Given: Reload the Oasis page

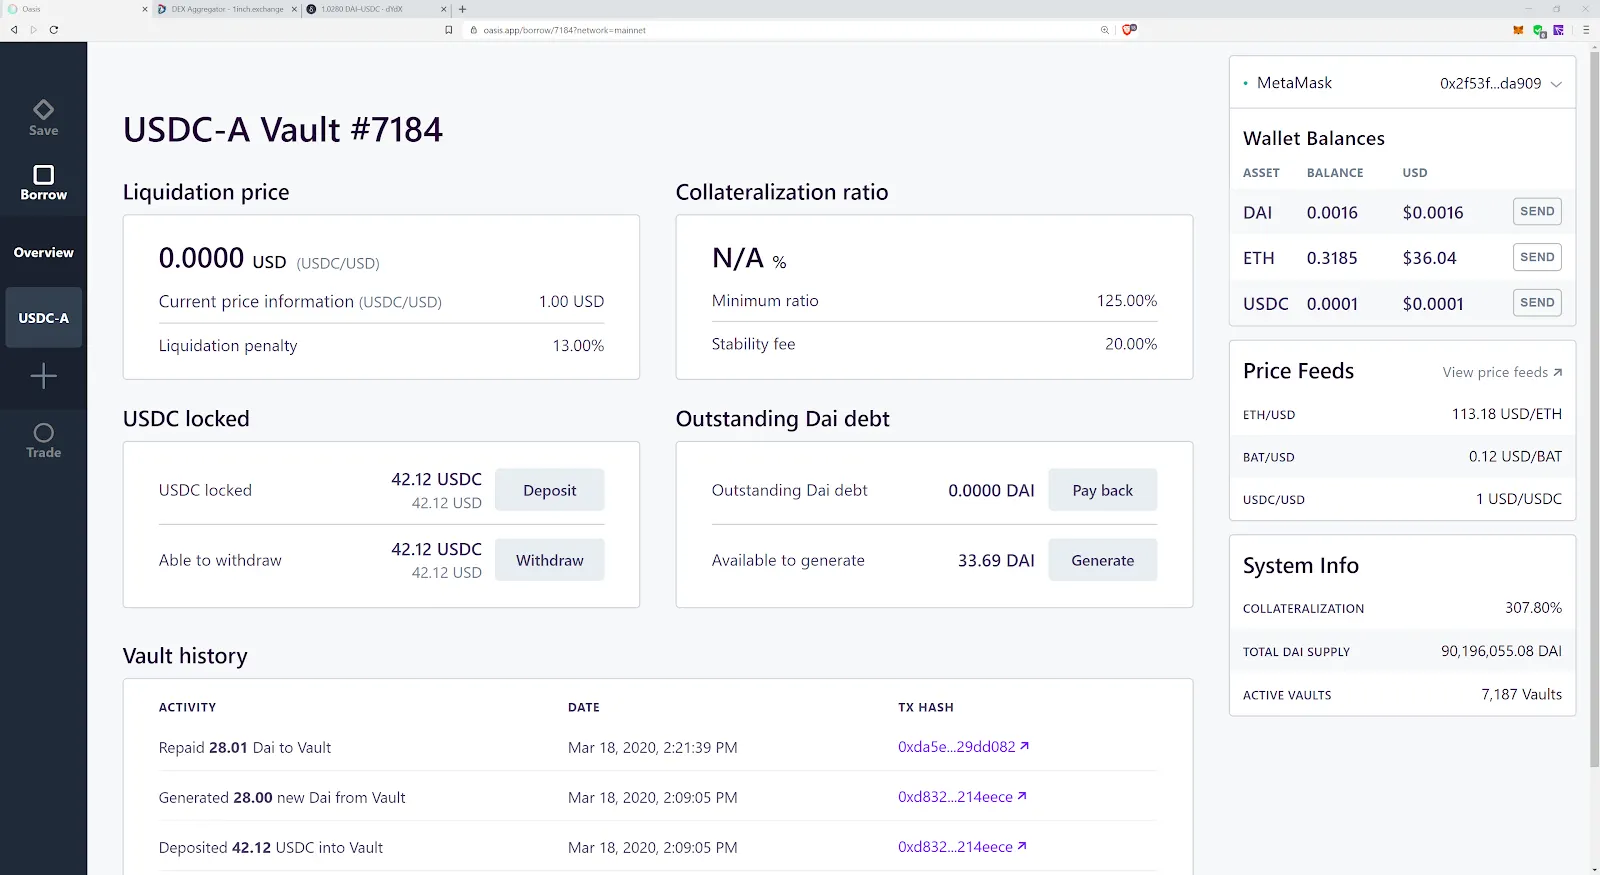Looking at the screenshot, I should 53,30.
